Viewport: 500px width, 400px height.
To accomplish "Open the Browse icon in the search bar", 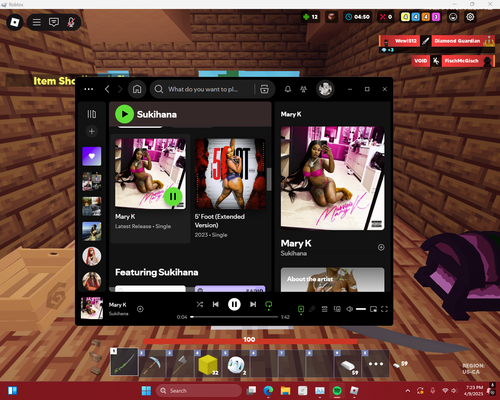I will [264, 89].
